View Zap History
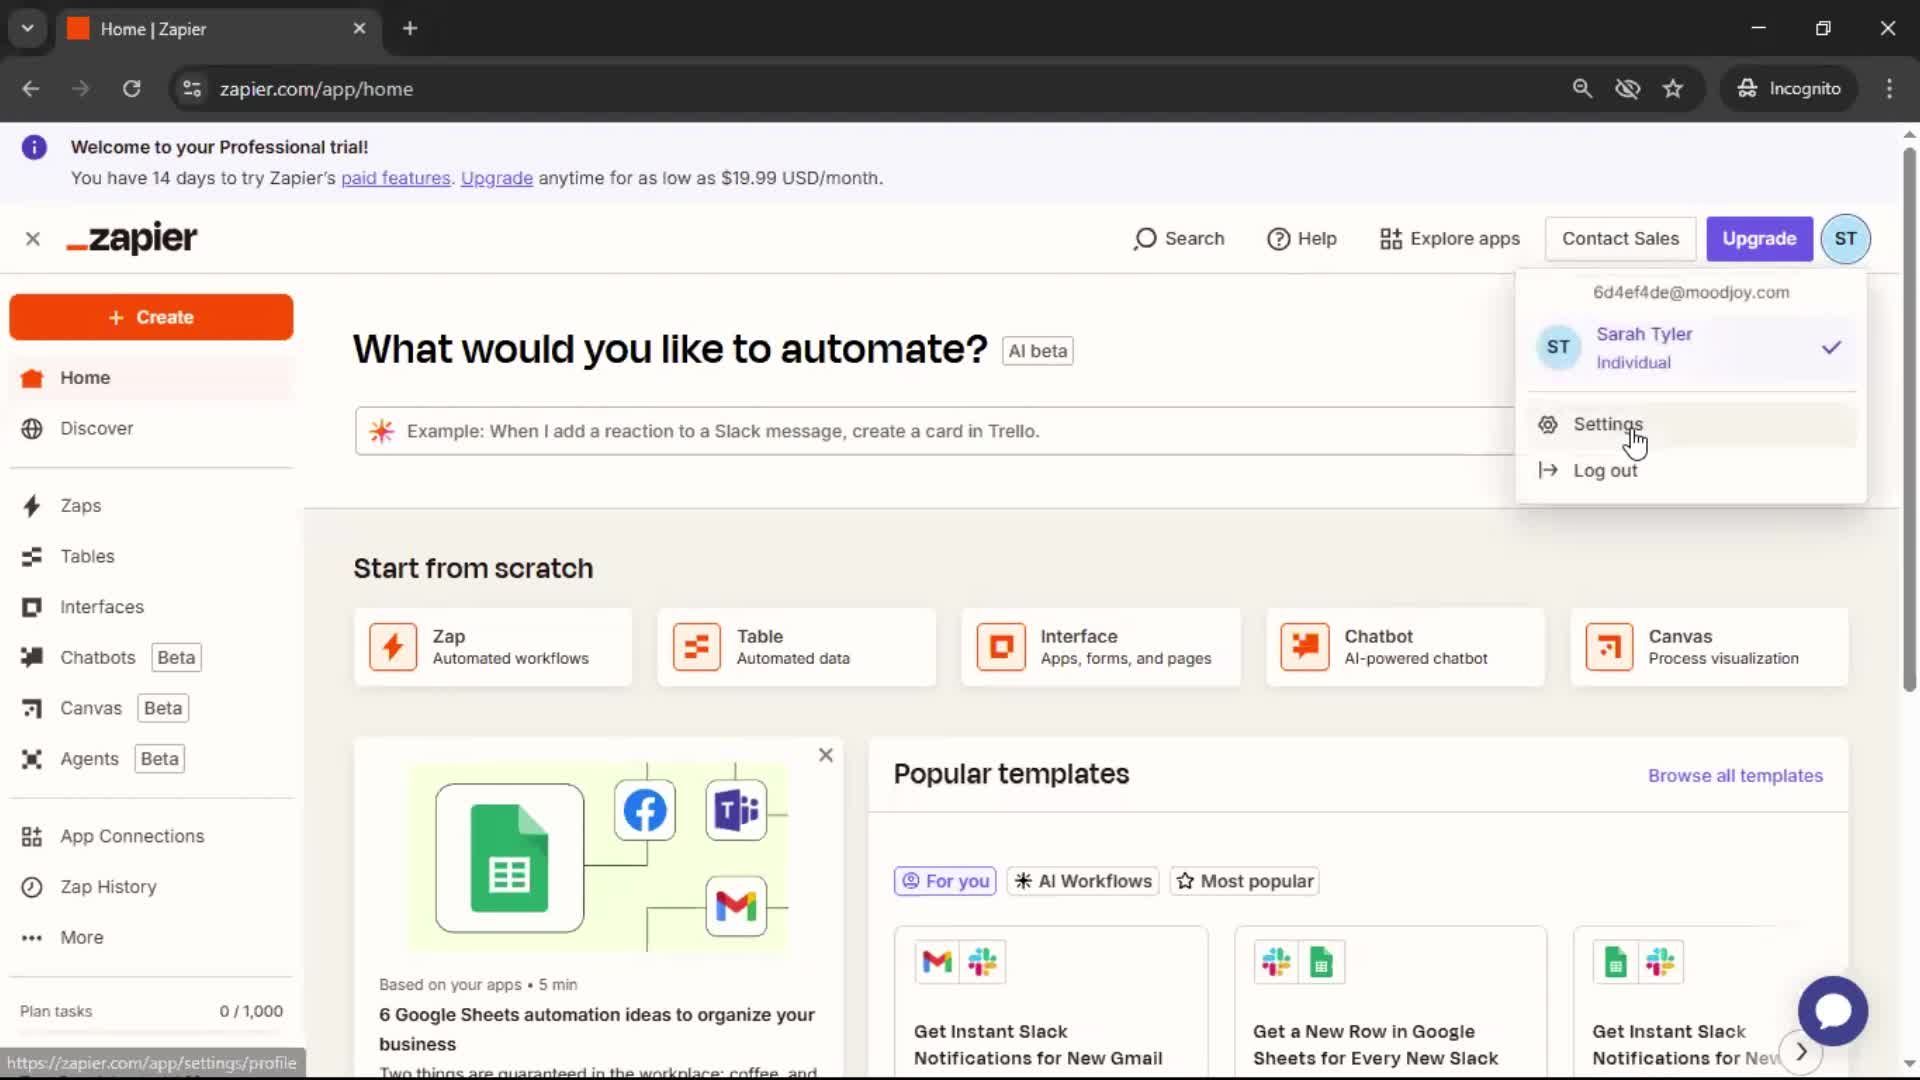 click(x=150, y=887)
